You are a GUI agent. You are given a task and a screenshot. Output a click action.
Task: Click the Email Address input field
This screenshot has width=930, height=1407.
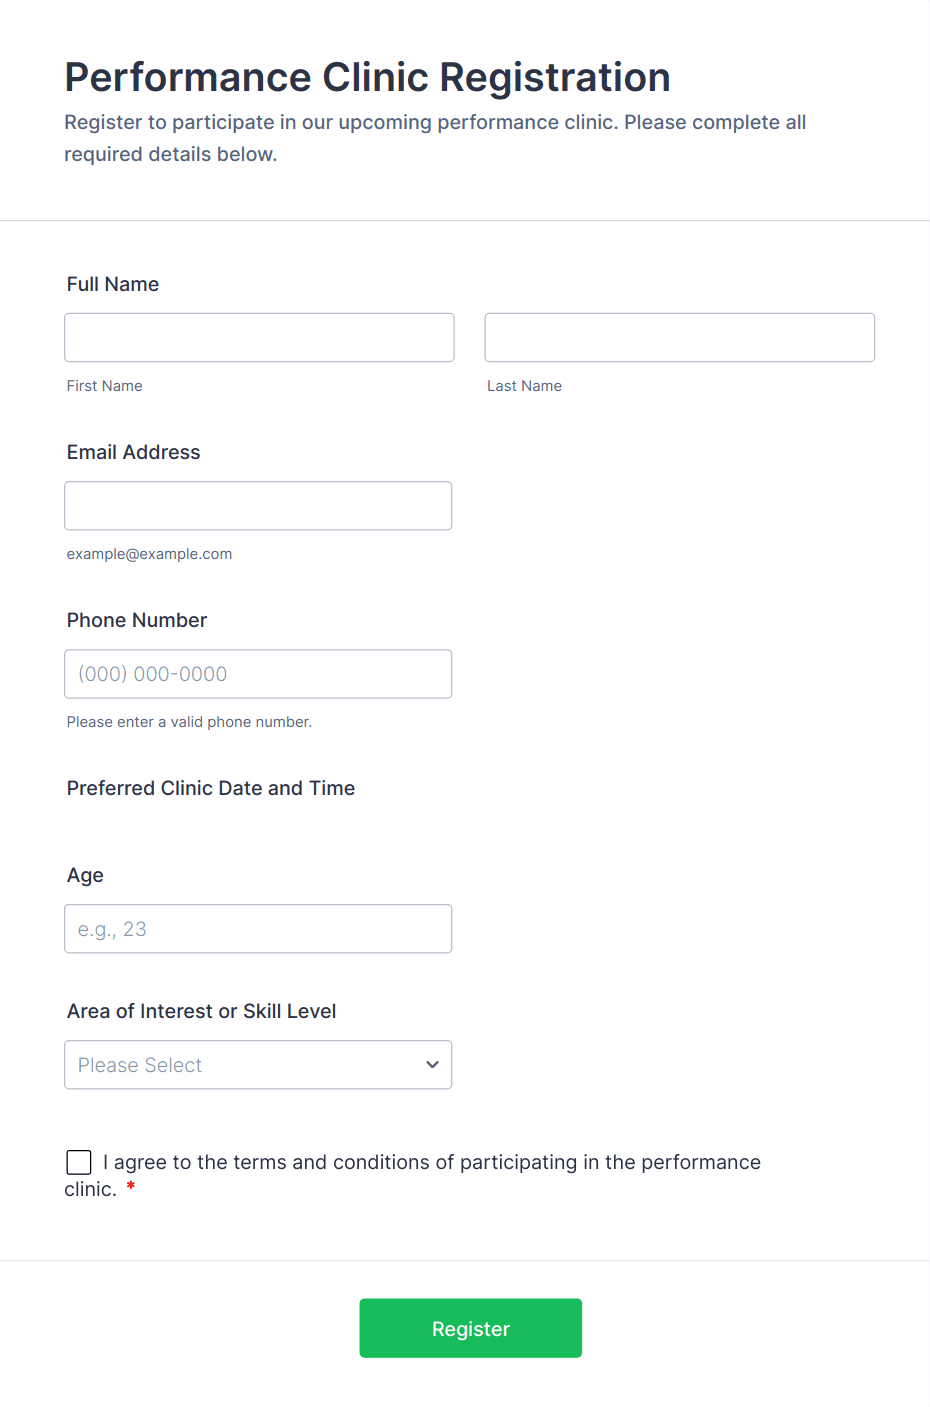click(258, 506)
